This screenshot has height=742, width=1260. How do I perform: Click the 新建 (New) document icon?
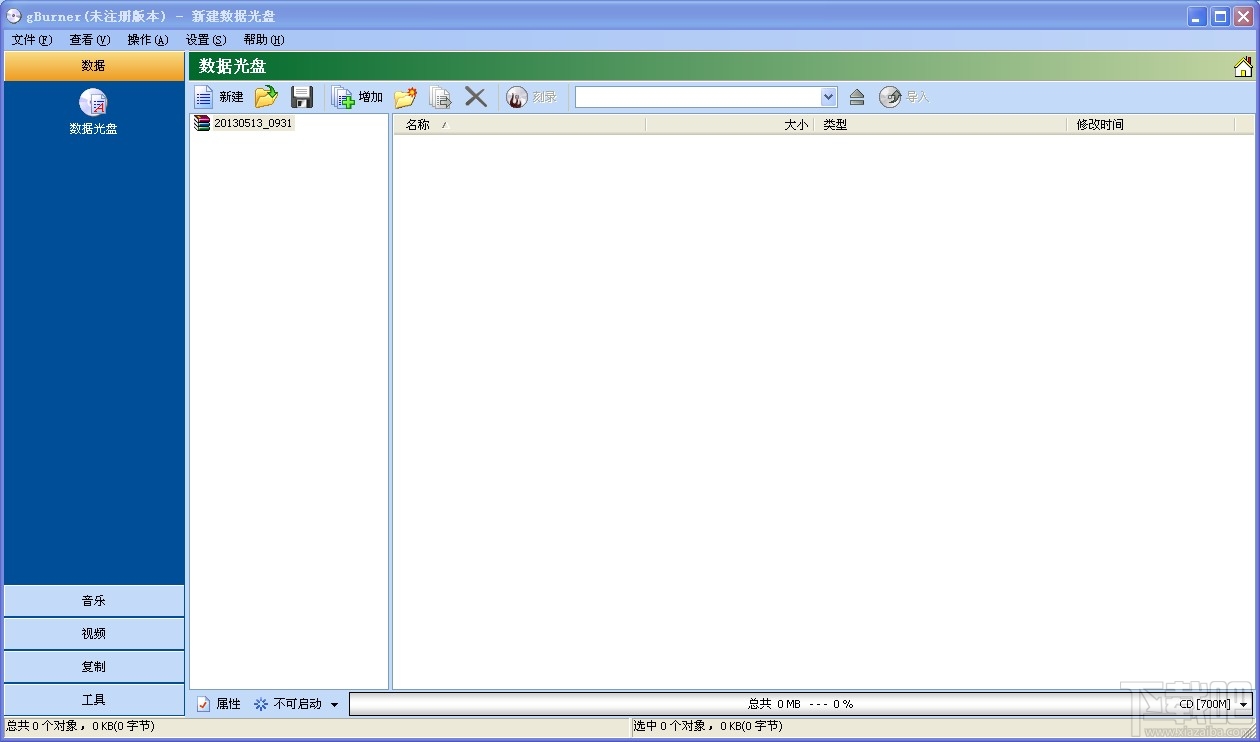point(204,97)
